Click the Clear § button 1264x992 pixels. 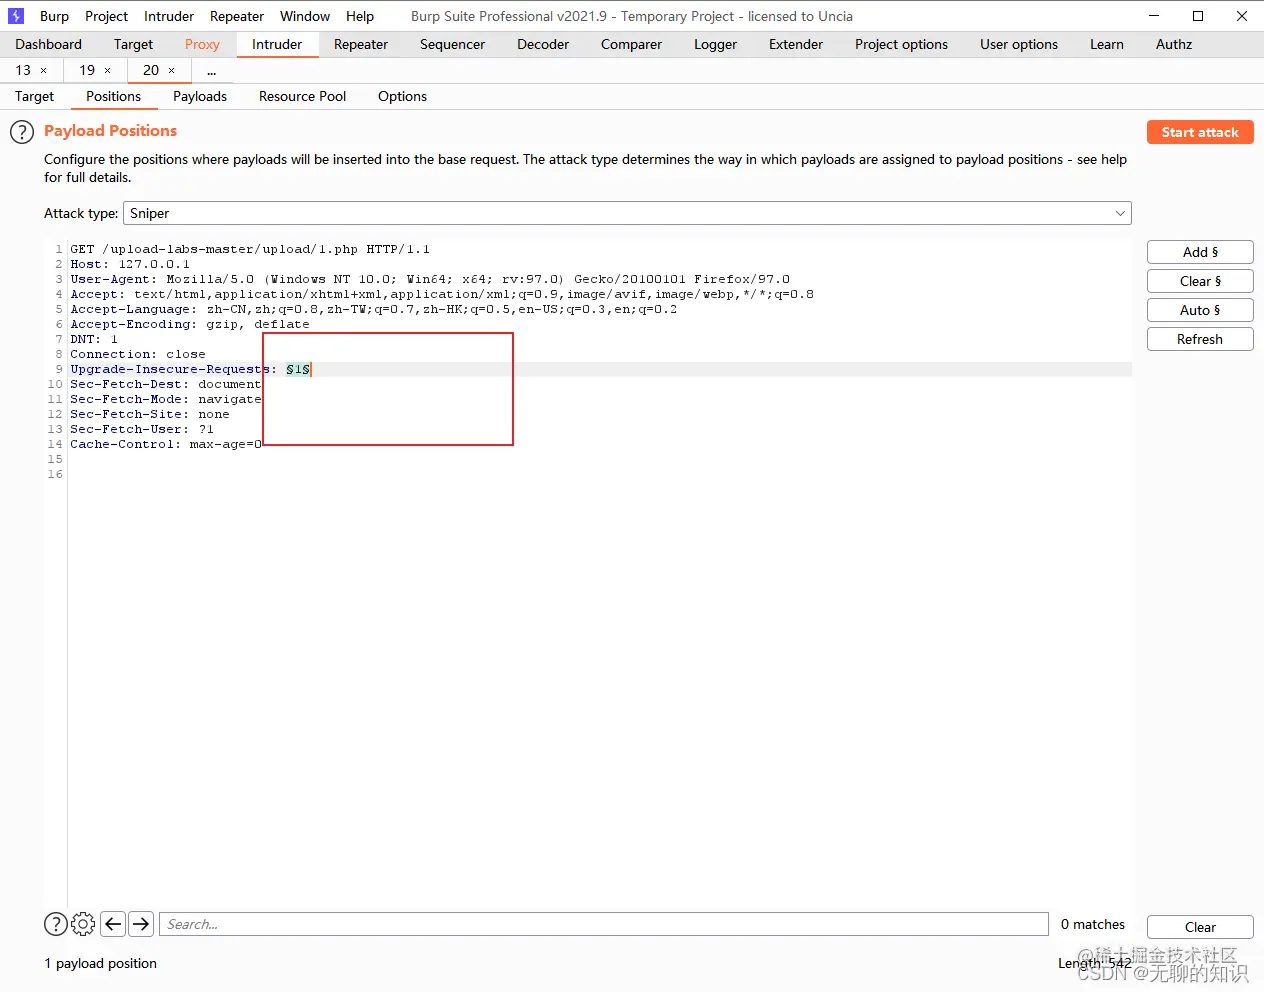click(x=1200, y=281)
